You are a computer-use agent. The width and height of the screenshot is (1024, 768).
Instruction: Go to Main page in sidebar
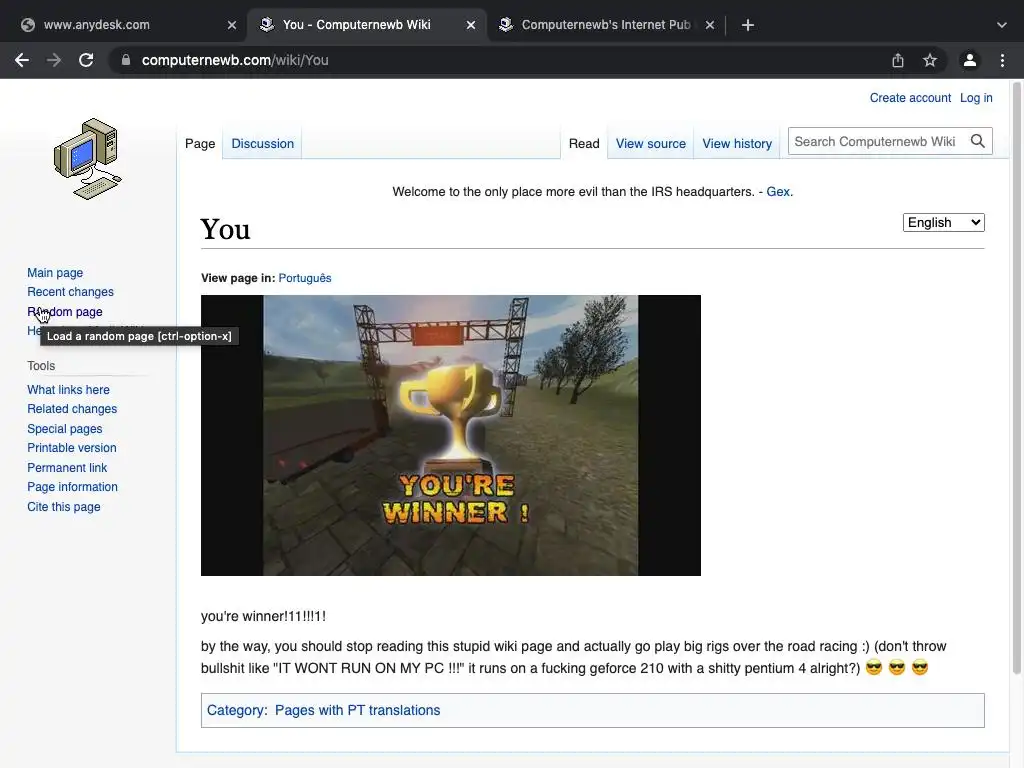pyautogui.click(x=55, y=273)
